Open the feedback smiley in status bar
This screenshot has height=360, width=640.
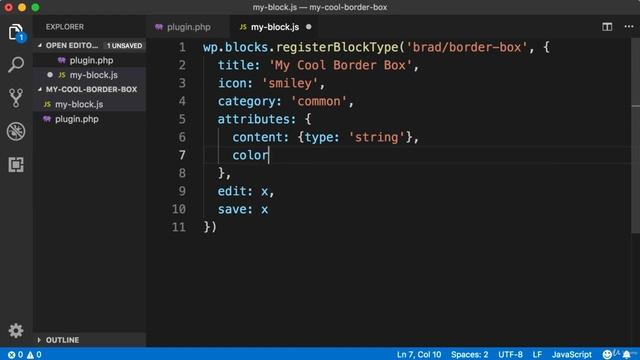(607, 354)
